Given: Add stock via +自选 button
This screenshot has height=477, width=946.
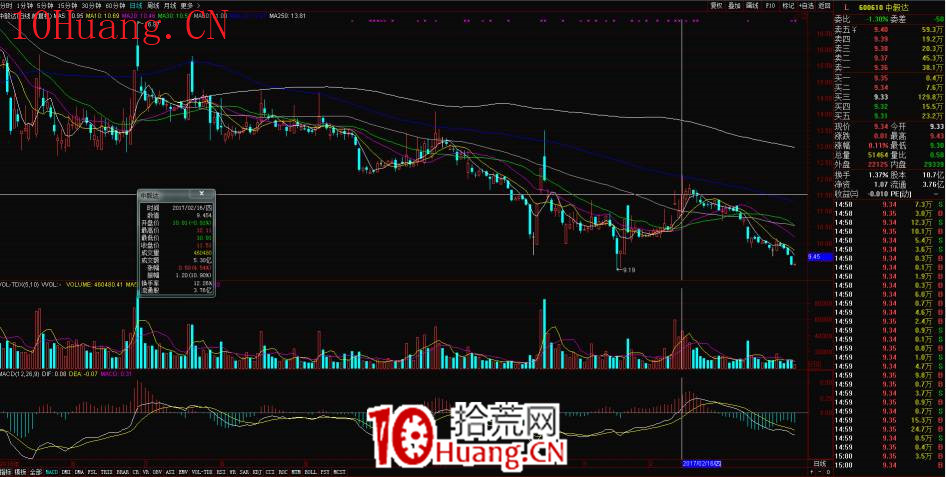Looking at the screenshot, I should 807,5.
